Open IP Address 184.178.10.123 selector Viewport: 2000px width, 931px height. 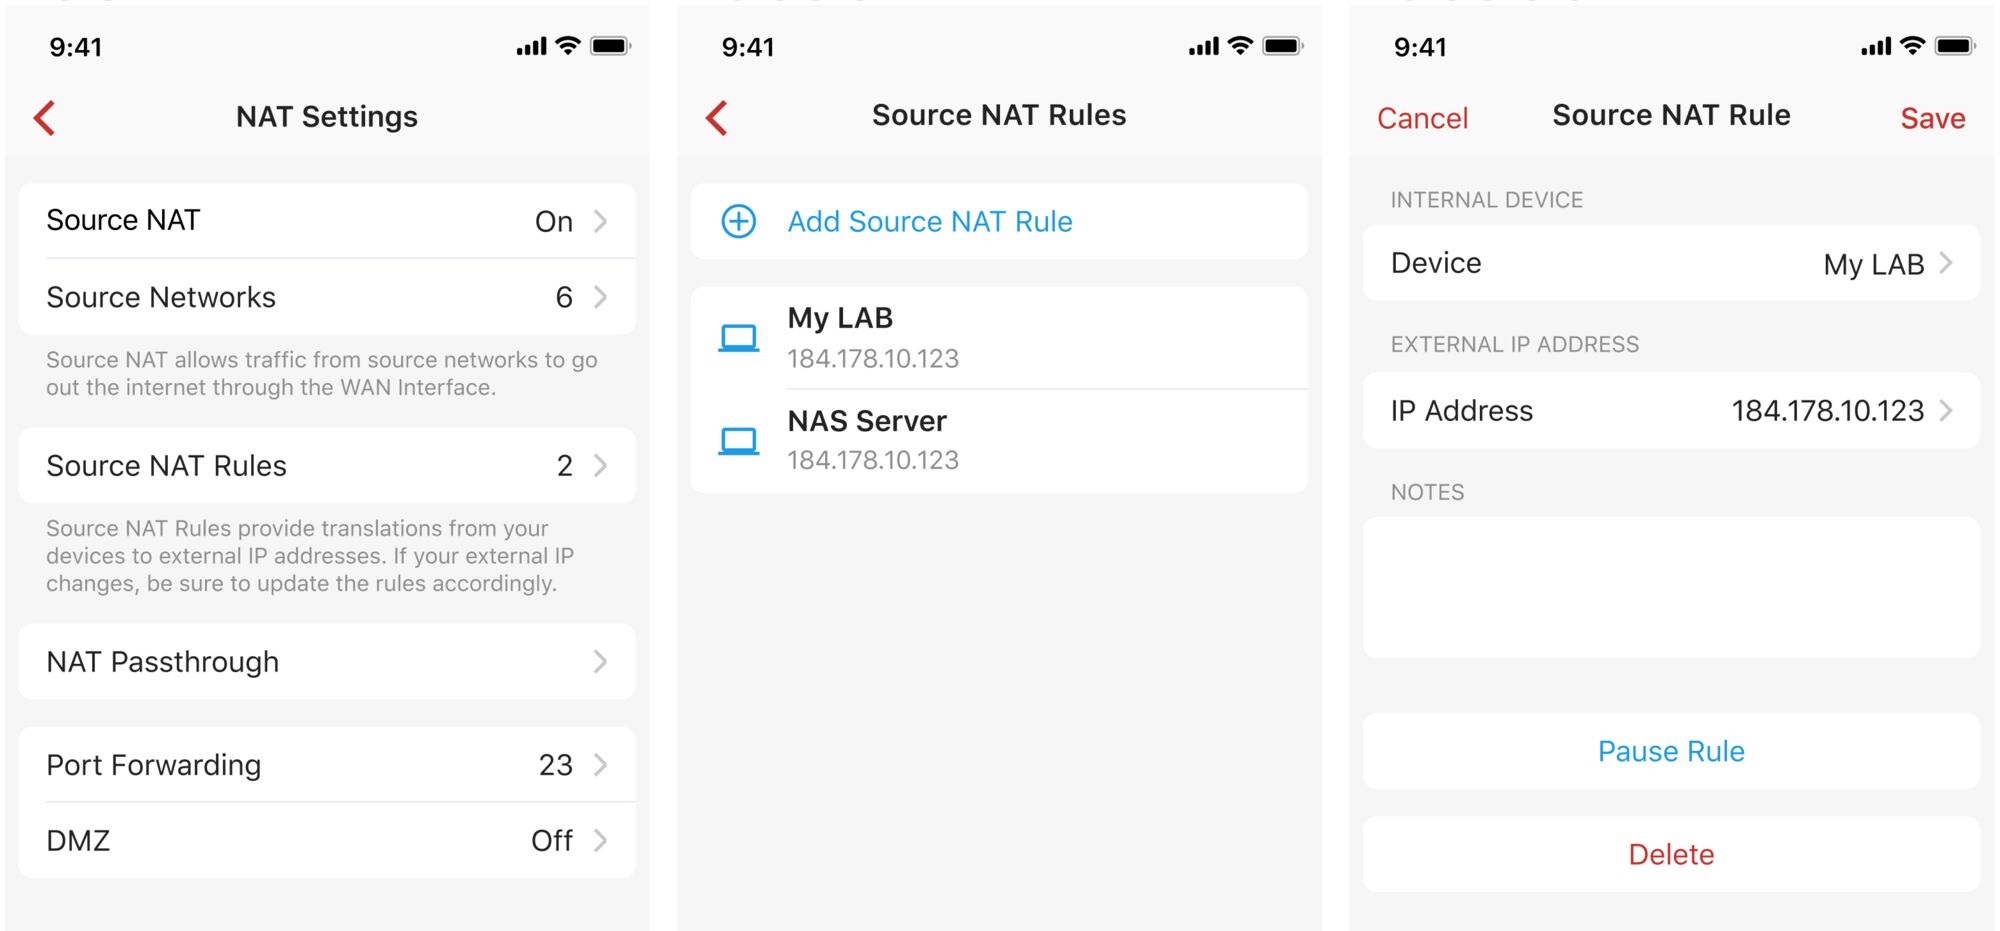(1670, 411)
